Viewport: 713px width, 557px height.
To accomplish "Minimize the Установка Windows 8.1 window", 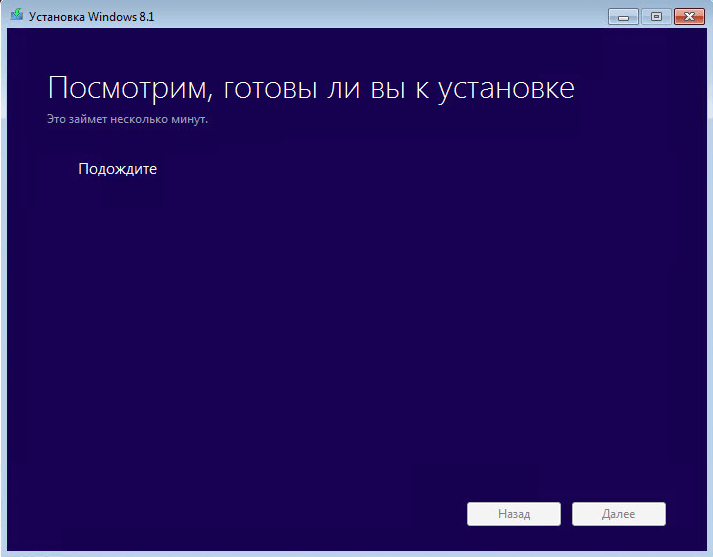I will pyautogui.click(x=623, y=17).
